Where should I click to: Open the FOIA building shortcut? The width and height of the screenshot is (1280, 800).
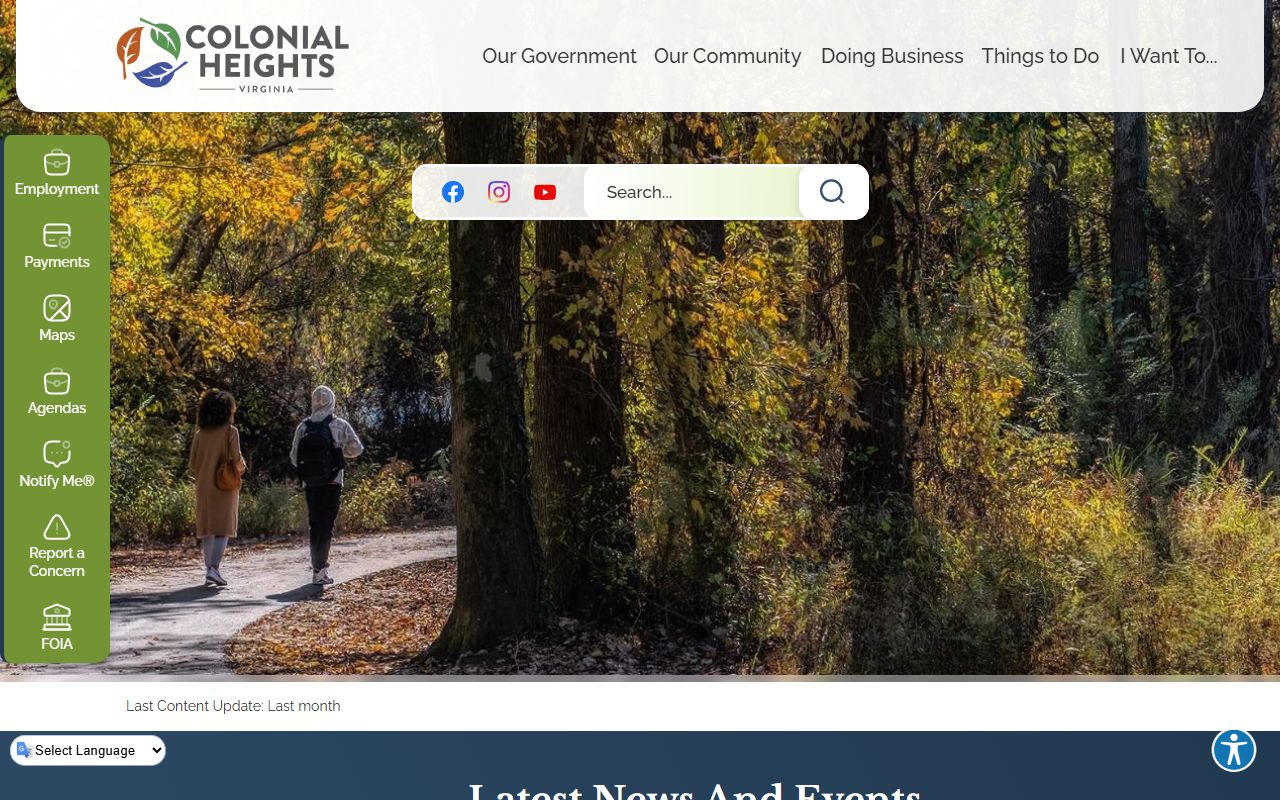point(57,627)
